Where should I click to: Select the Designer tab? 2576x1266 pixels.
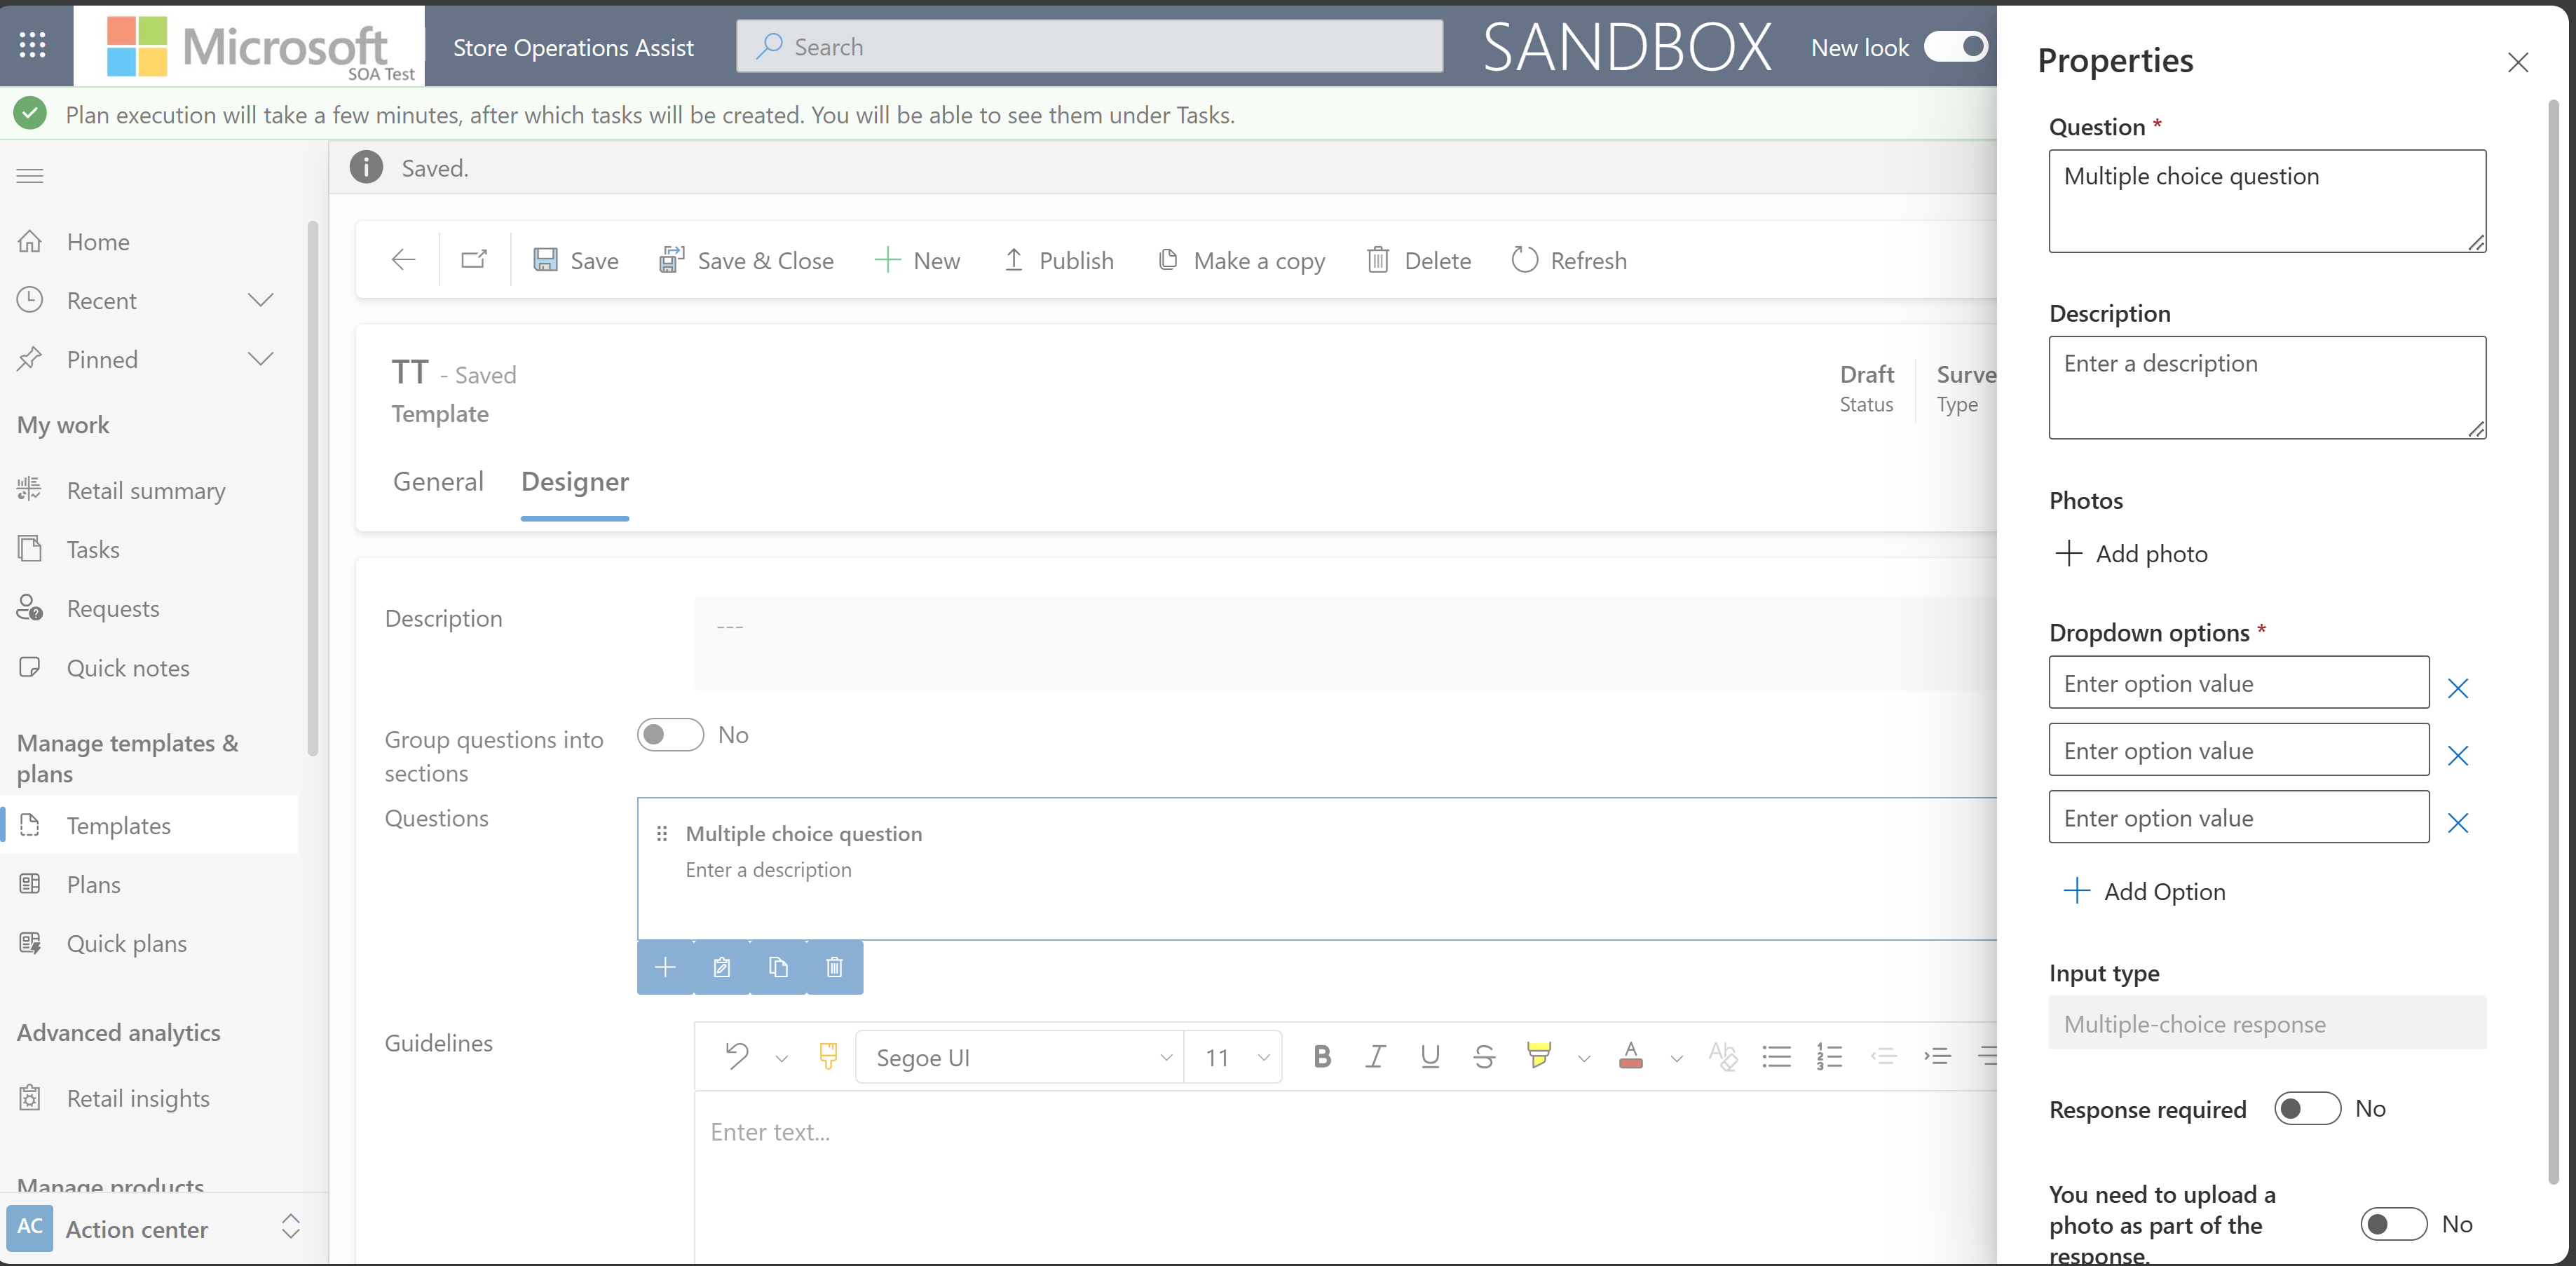point(575,481)
